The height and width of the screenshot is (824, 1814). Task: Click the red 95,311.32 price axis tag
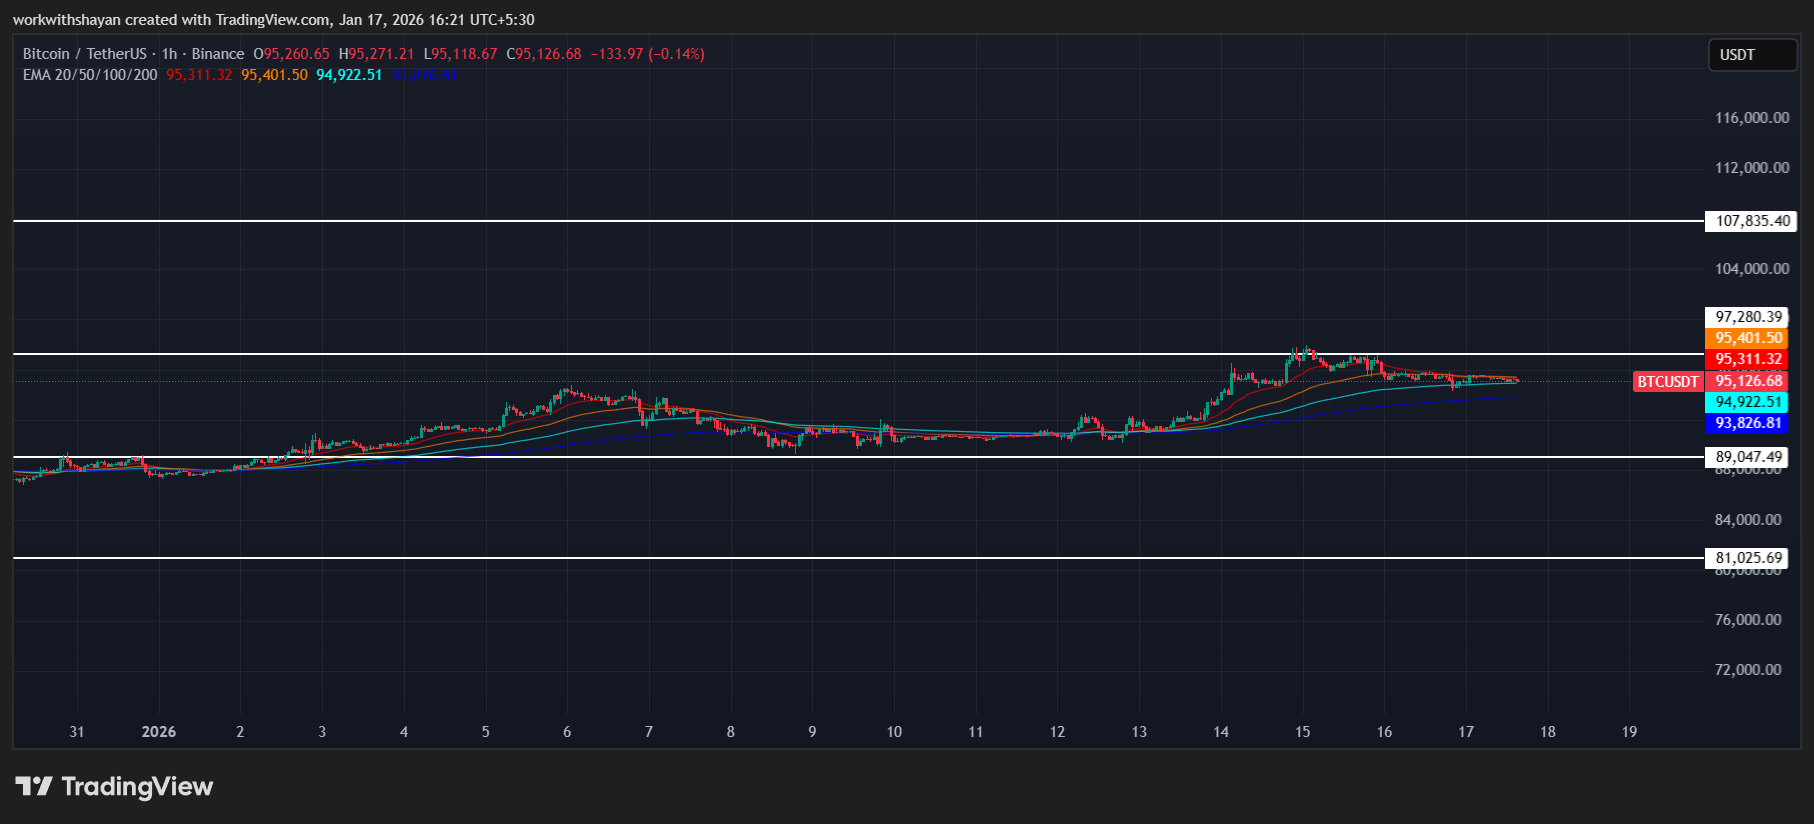1748,360
